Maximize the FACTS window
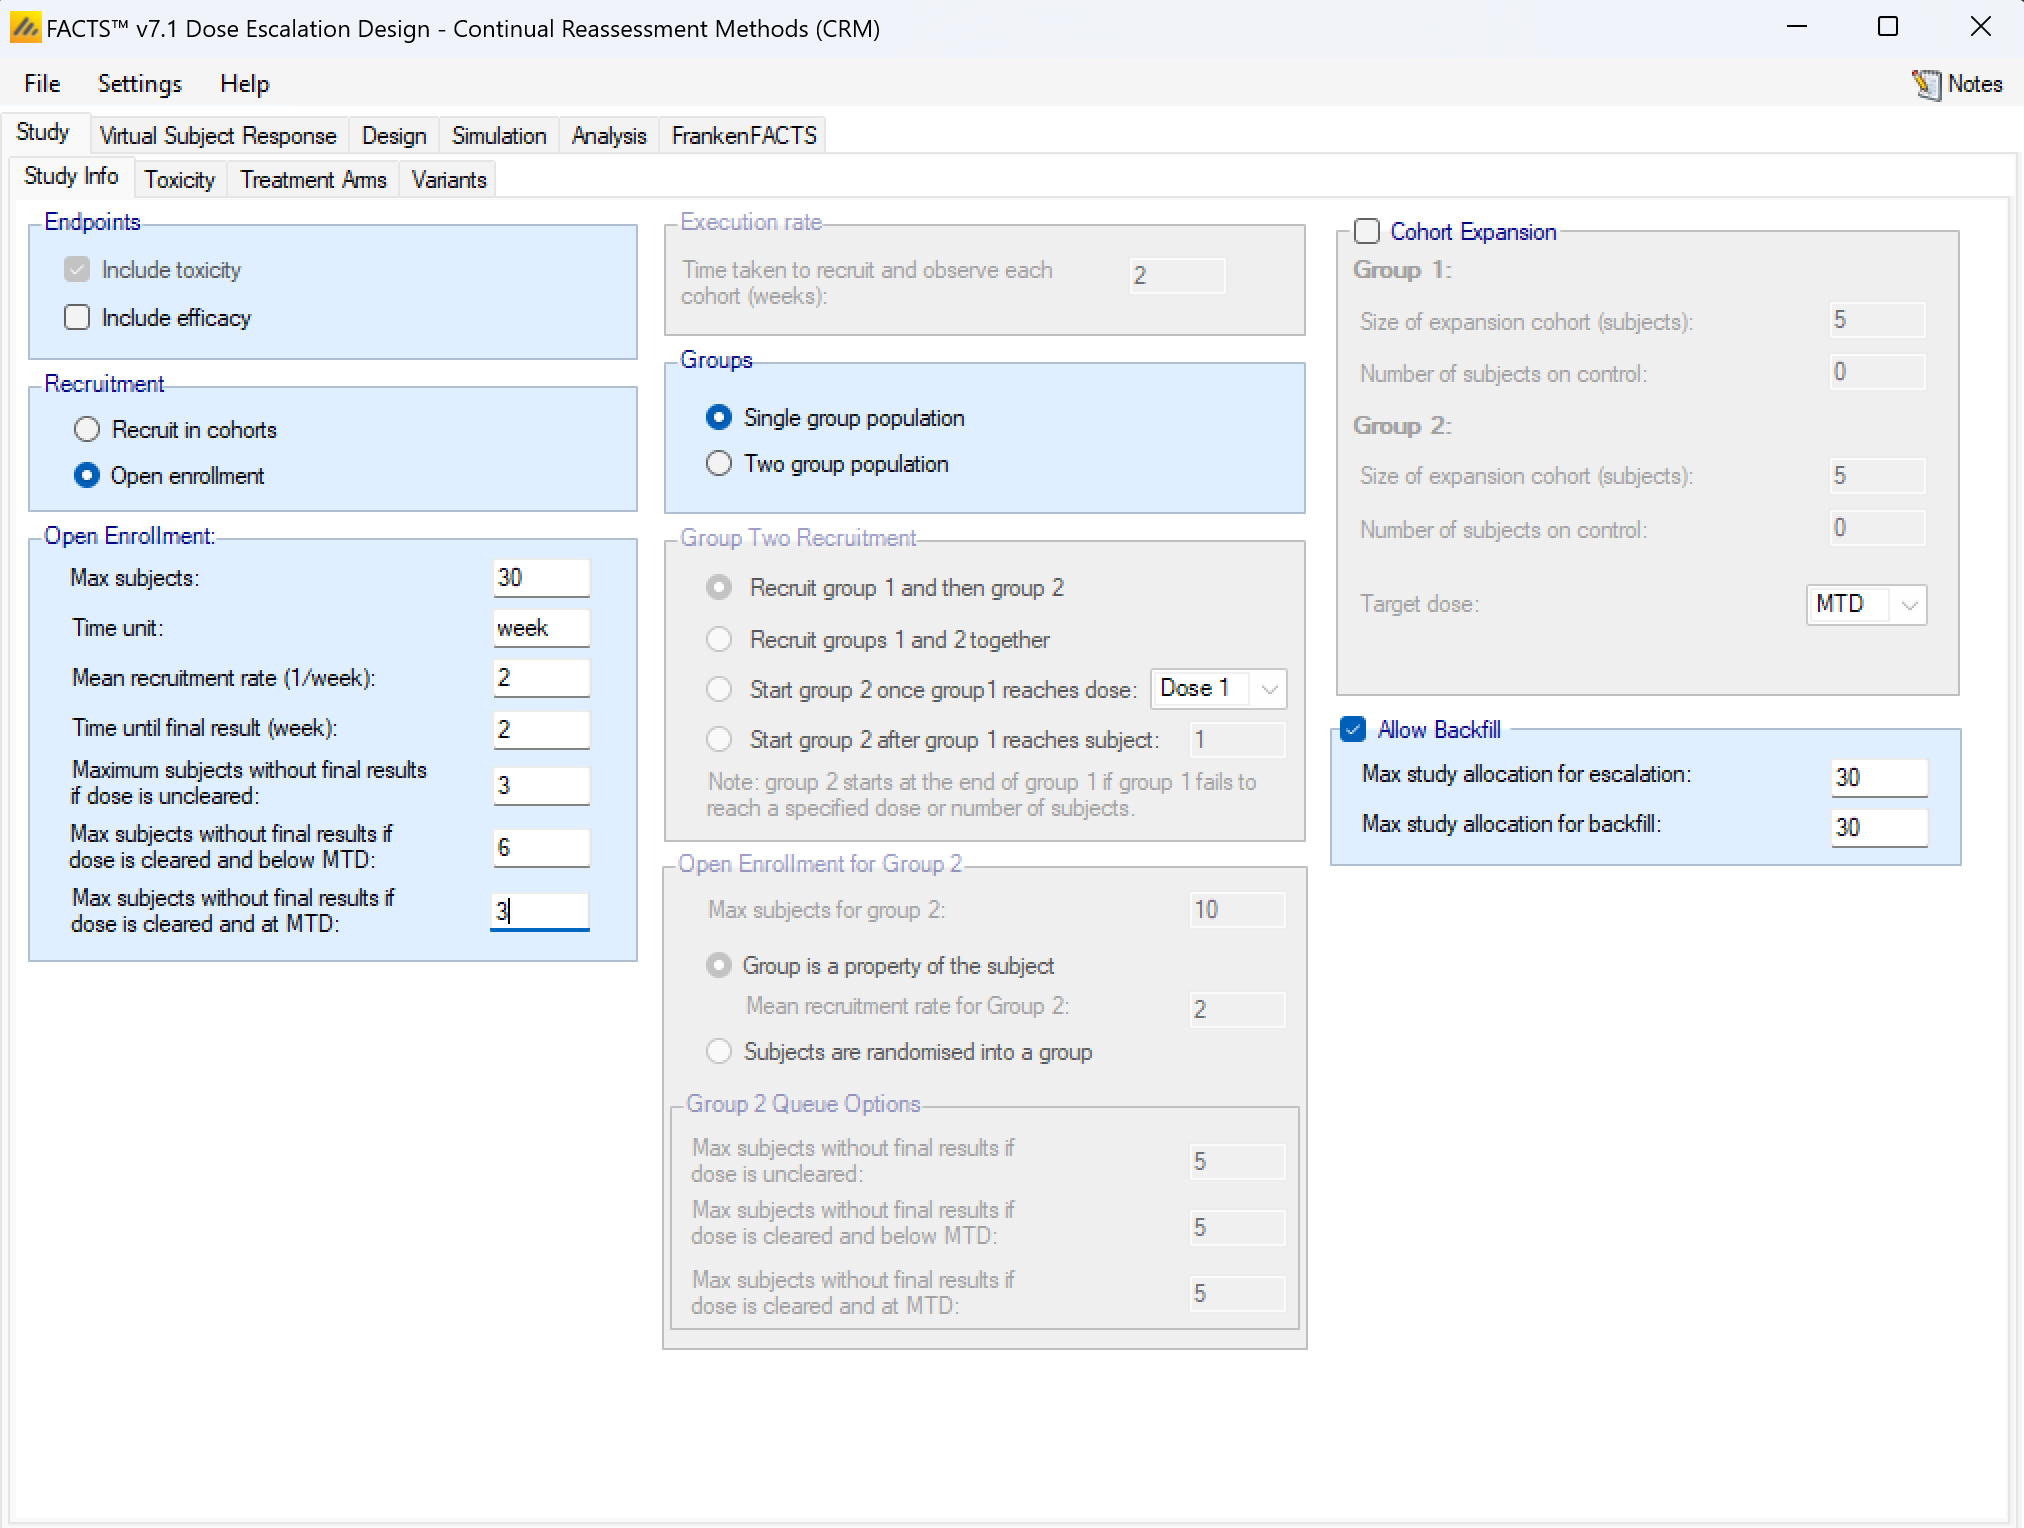 (x=1887, y=27)
